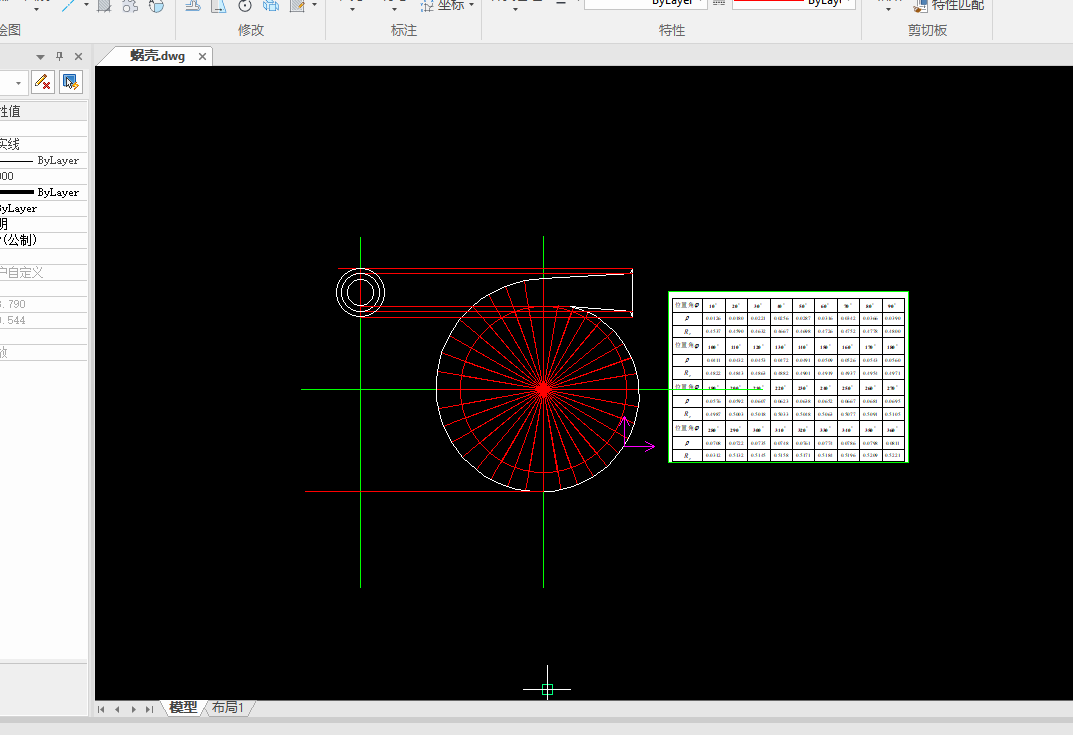This screenshot has height=735, width=1073.
Task: Click the 特性匹配 match properties button
Action: coord(948,5)
